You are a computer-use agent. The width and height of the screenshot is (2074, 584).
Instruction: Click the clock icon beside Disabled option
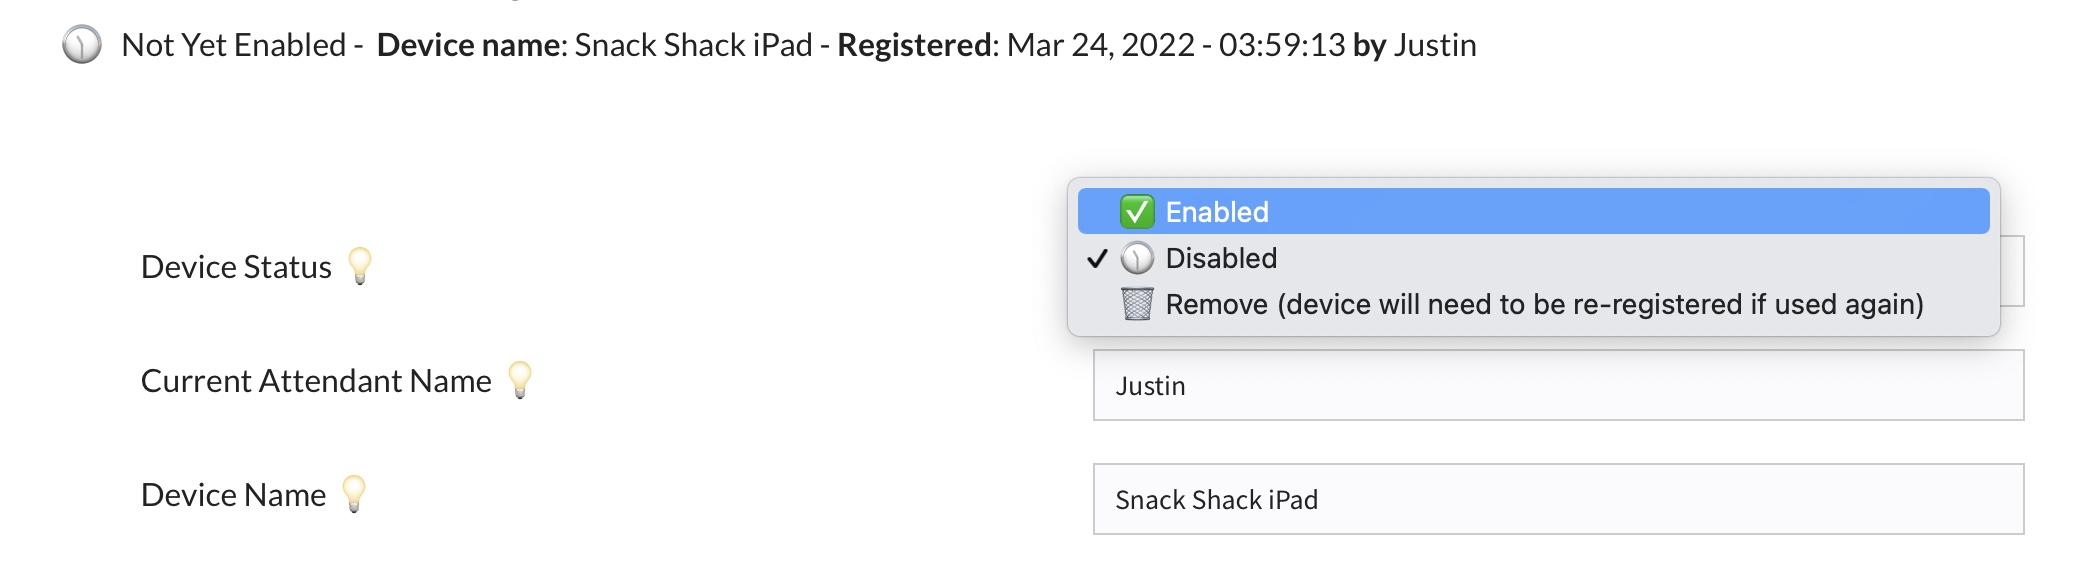pos(1137,258)
